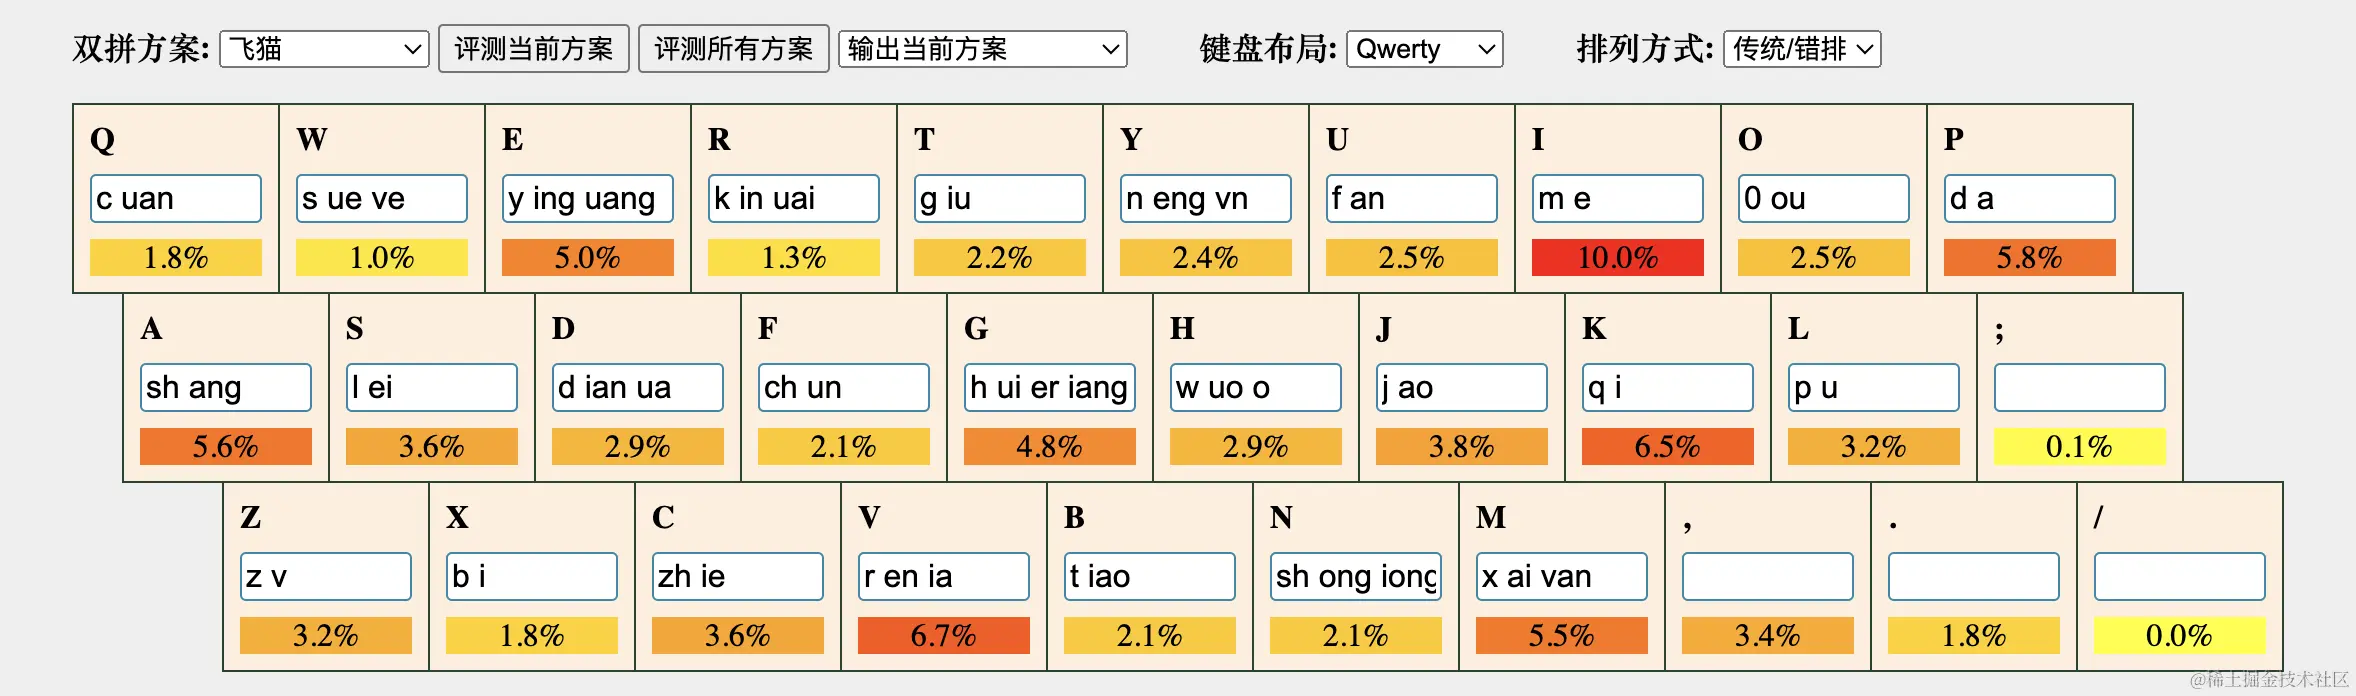Edit the M key field 'x ai van'
2356x696 pixels.
click(1562, 576)
